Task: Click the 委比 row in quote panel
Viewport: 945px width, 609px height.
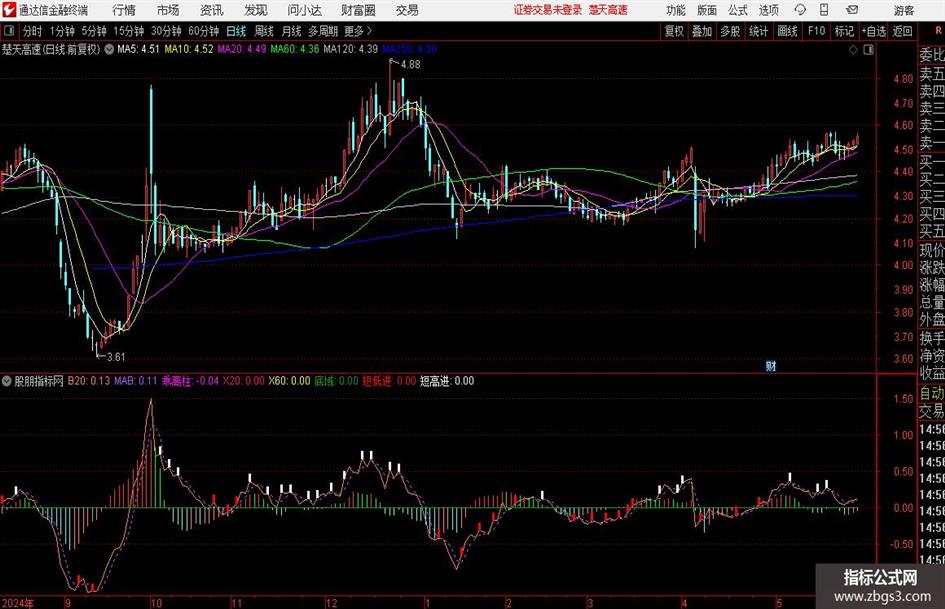Action: (x=932, y=55)
